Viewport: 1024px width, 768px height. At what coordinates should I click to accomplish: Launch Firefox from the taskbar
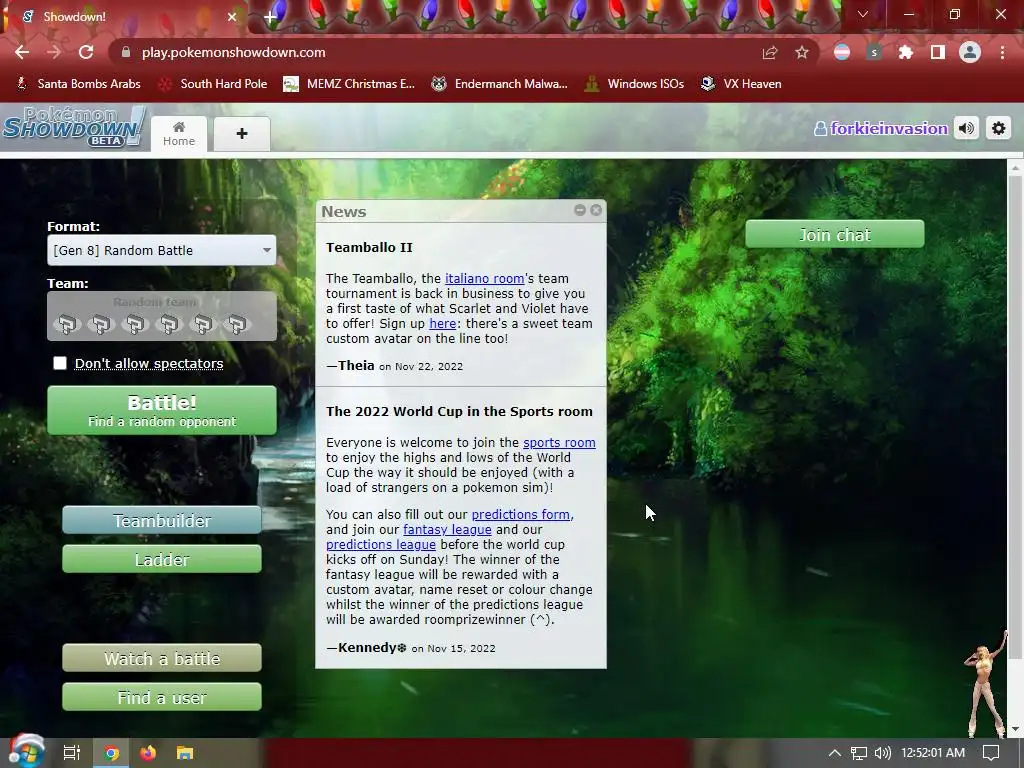[148, 753]
